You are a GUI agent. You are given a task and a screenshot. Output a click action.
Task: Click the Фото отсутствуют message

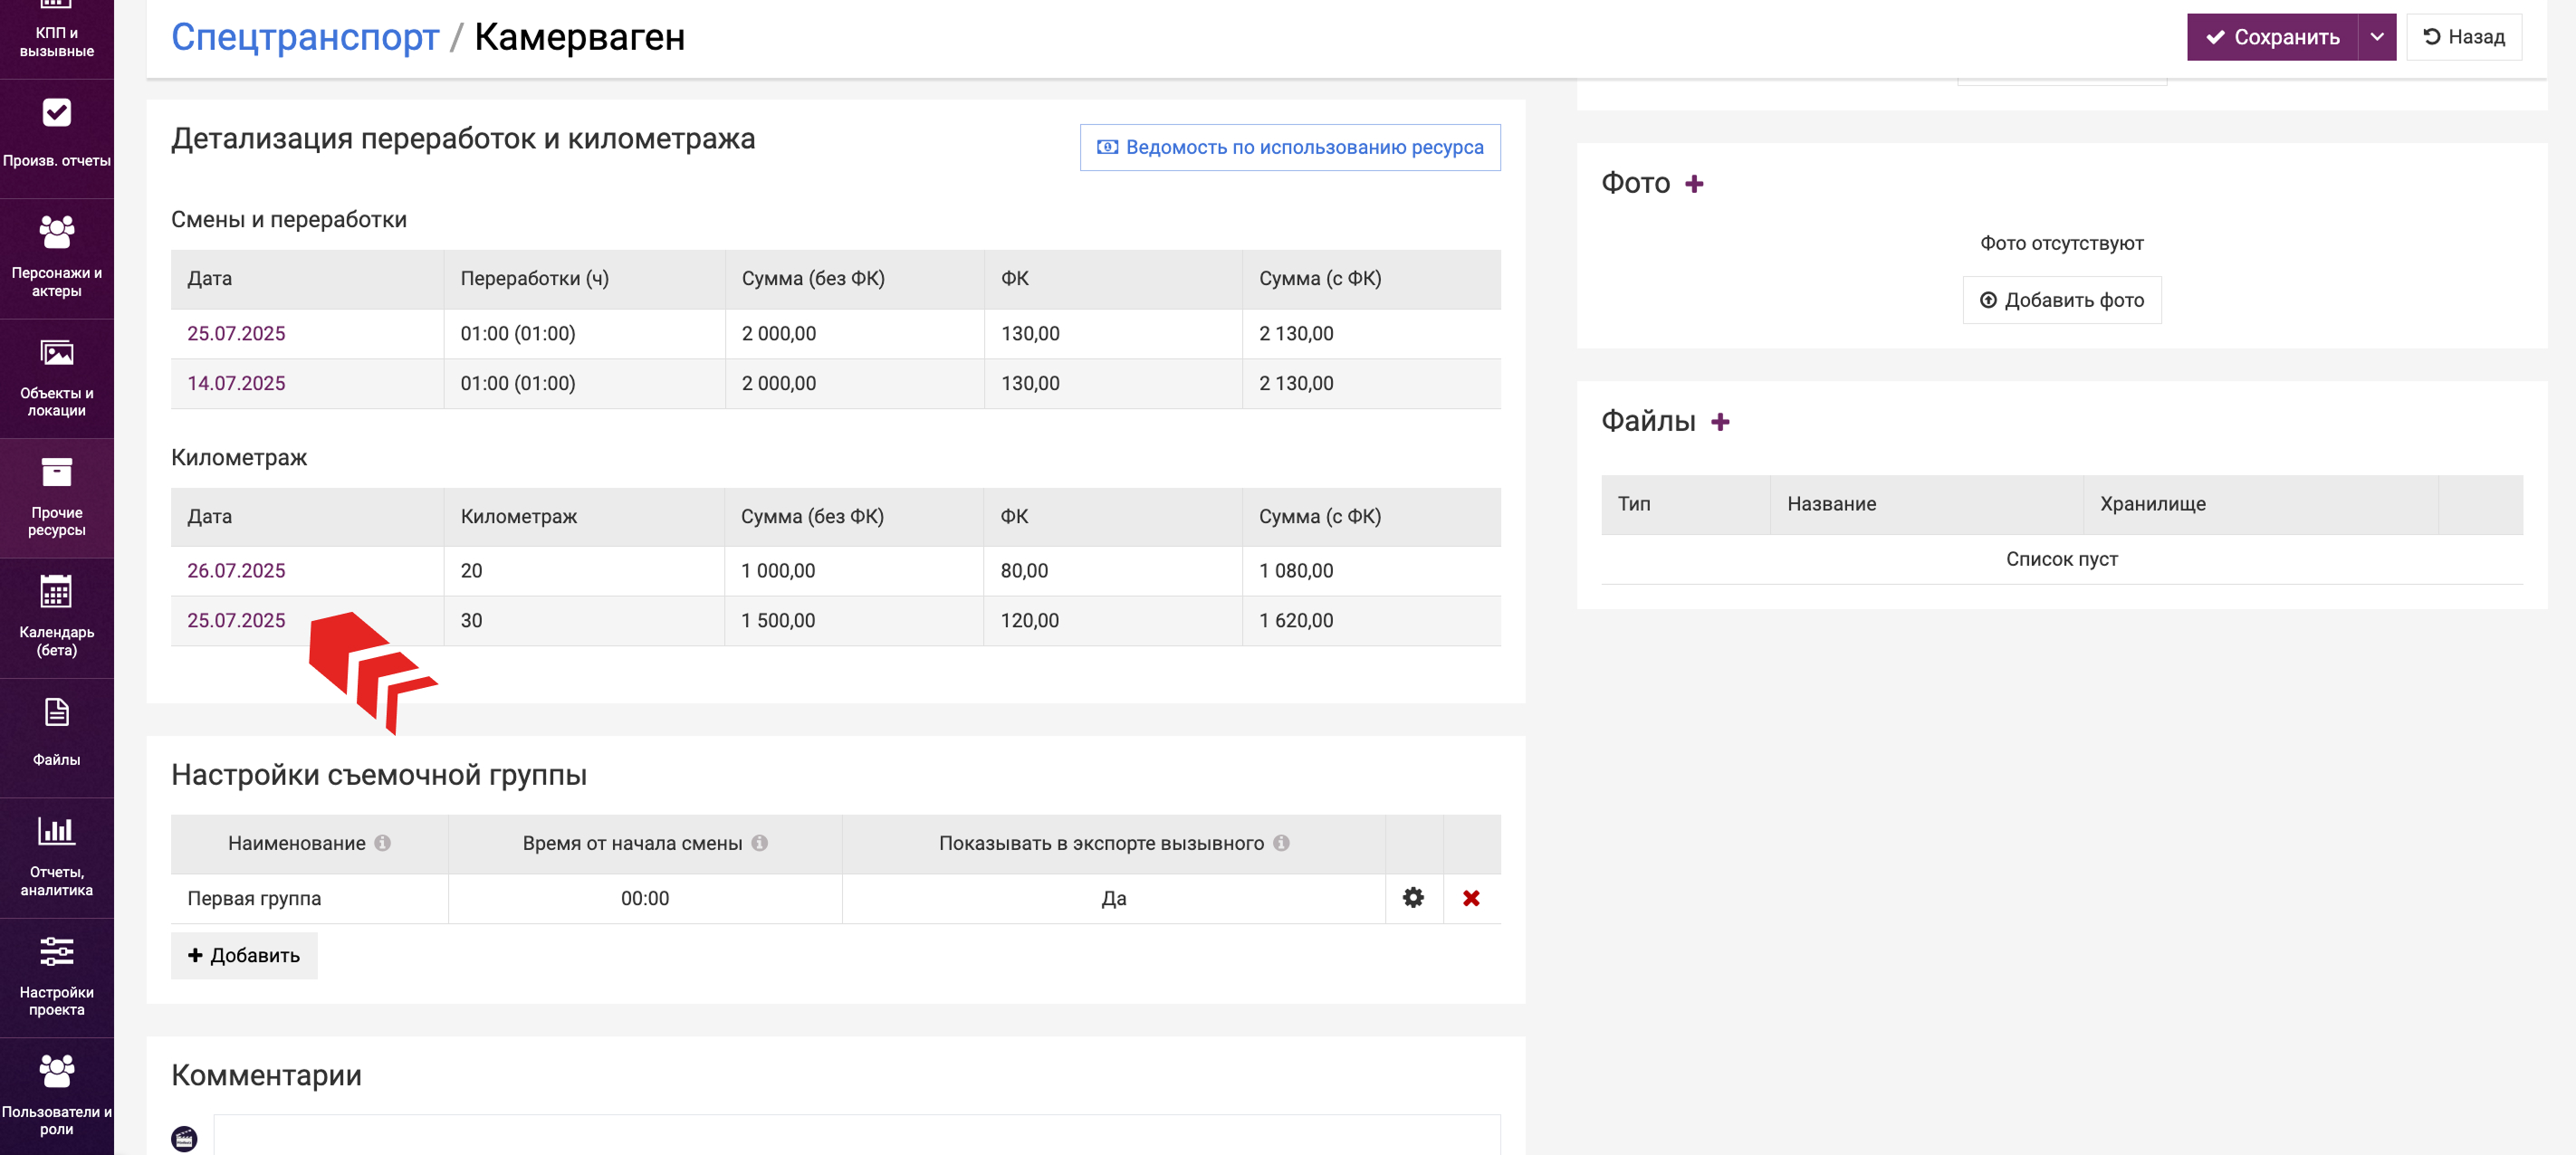(2062, 243)
